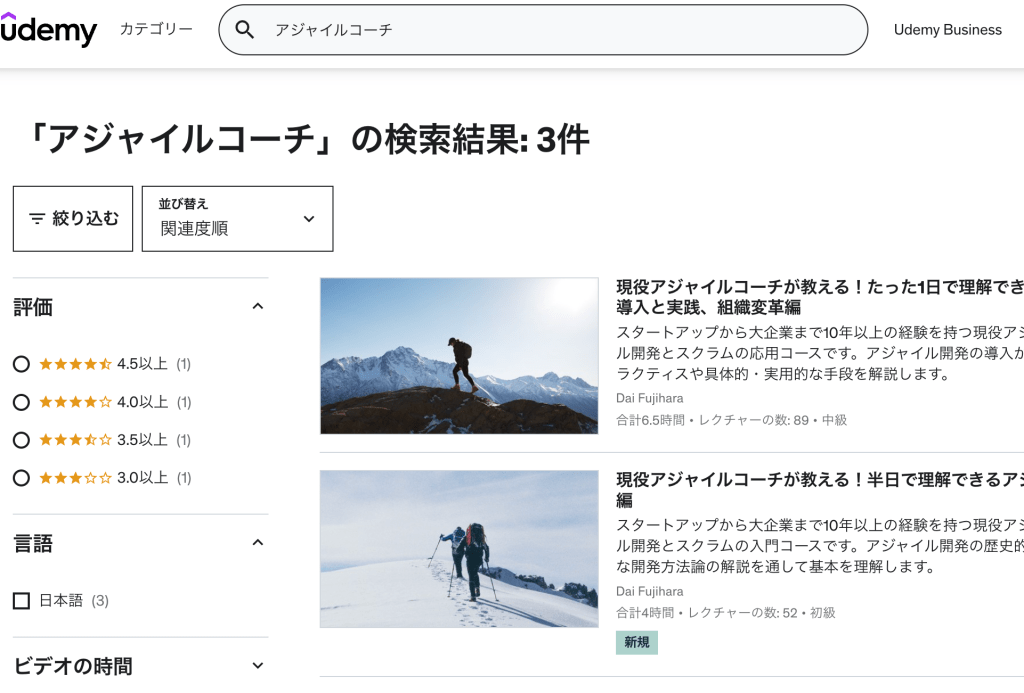The image size is (1024, 693).
Task: Collapse the 評価 rating section
Action: point(257,306)
